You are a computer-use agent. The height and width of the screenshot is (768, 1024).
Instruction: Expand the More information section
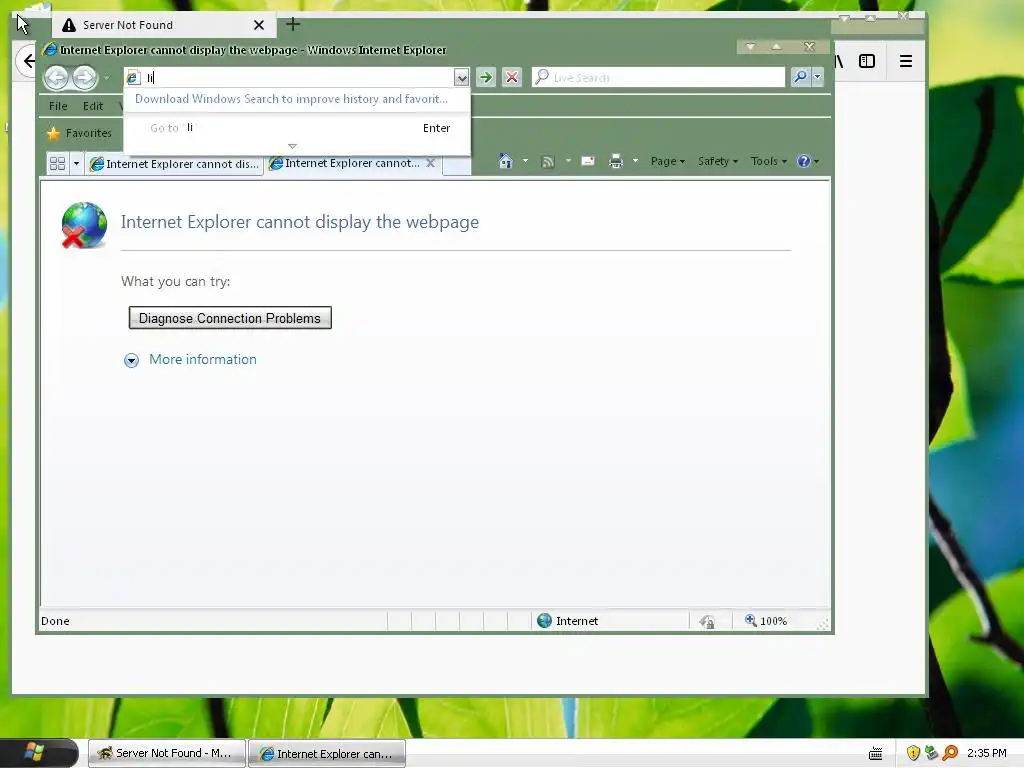pyautogui.click(x=131, y=360)
